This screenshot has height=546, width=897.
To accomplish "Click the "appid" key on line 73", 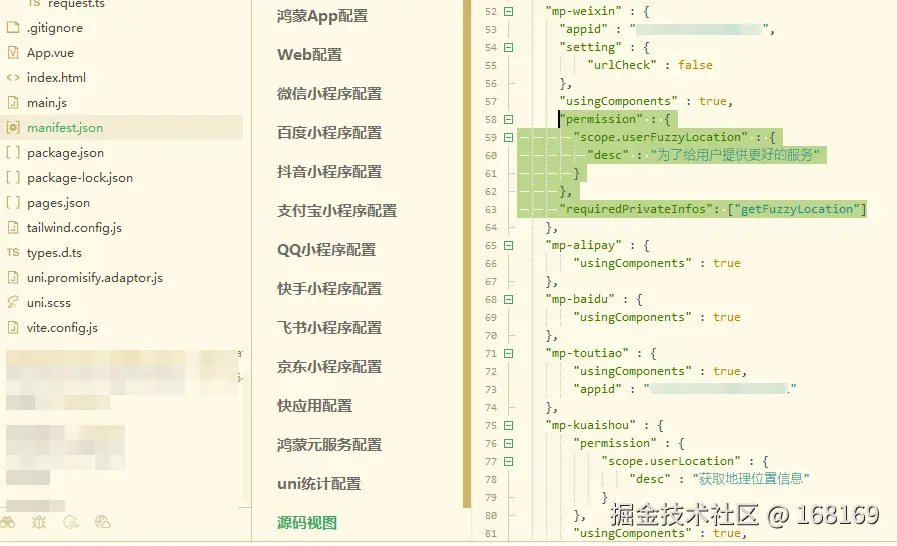I will pos(597,389).
